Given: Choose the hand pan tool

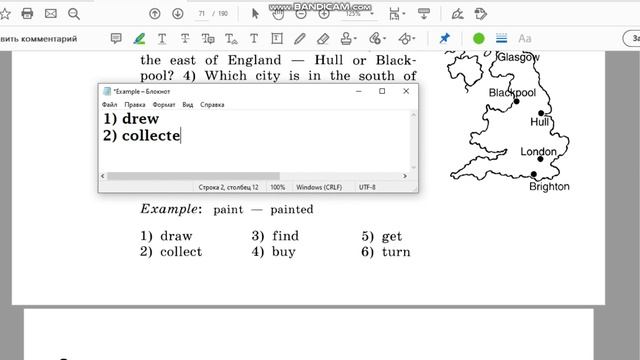Looking at the screenshot, I should coord(278,15).
